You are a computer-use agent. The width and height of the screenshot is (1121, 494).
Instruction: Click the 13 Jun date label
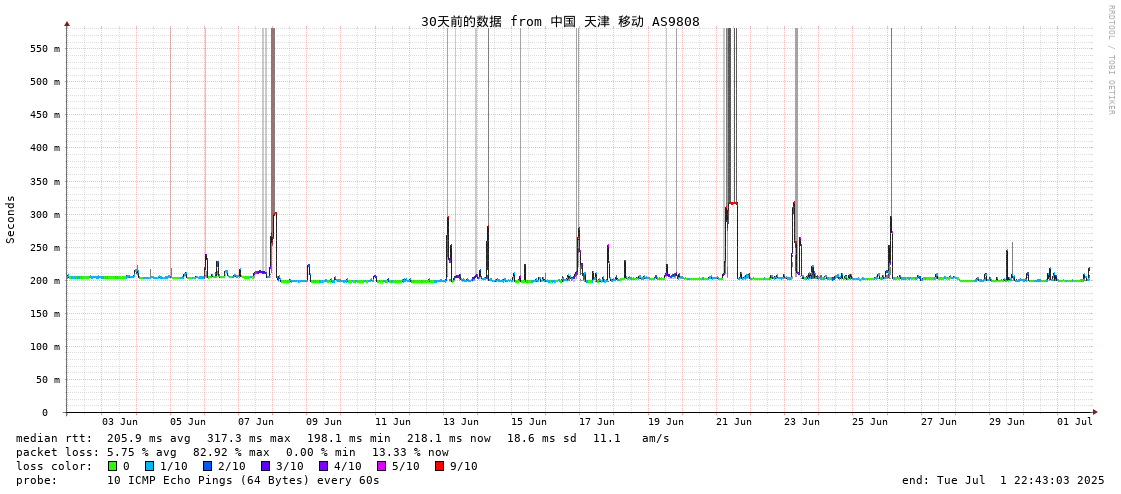(x=461, y=422)
